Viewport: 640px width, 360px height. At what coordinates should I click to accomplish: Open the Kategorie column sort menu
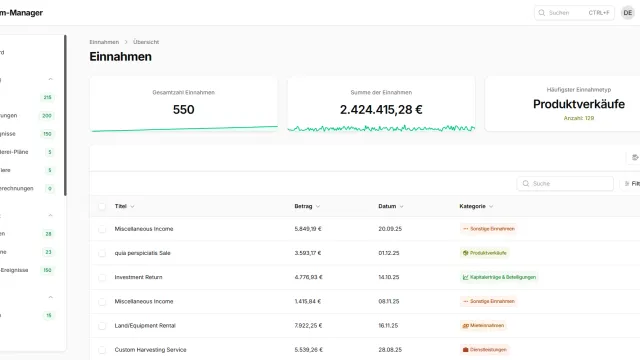pos(476,207)
